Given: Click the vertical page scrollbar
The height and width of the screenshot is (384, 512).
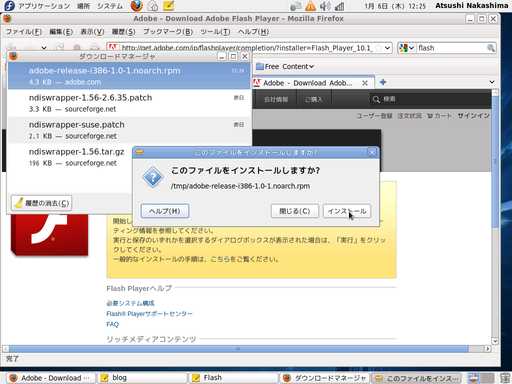Looking at the screenshot, I should tap(495, 163).
